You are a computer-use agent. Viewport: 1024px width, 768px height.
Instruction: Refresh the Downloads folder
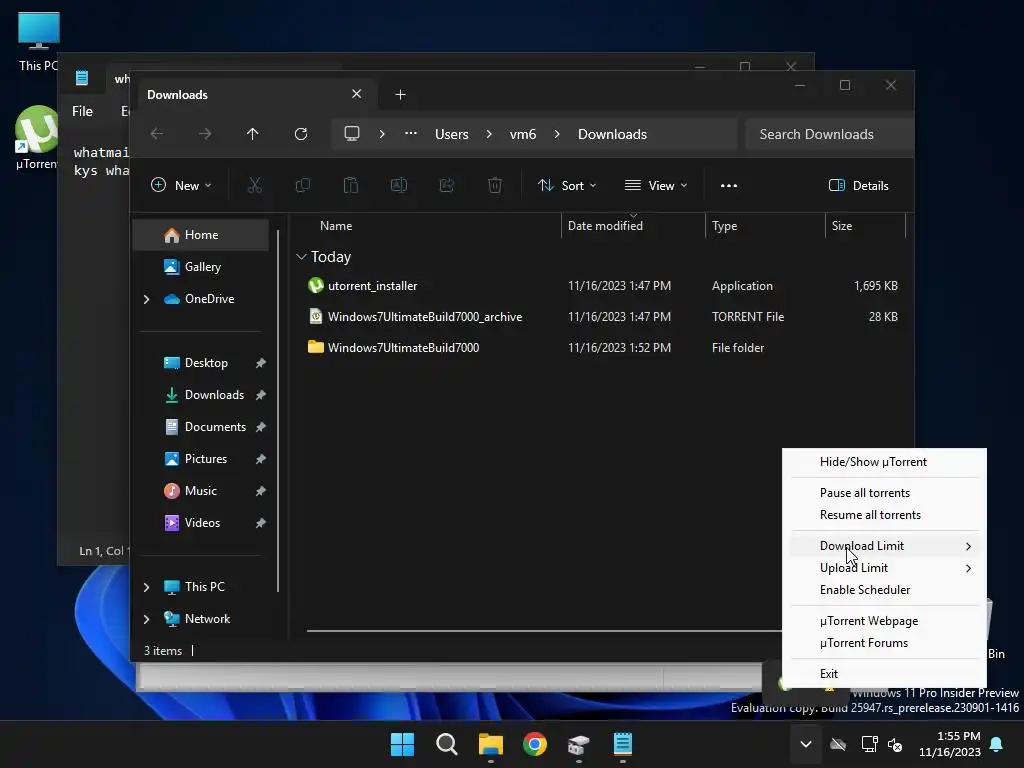click(x=301, y=134)
